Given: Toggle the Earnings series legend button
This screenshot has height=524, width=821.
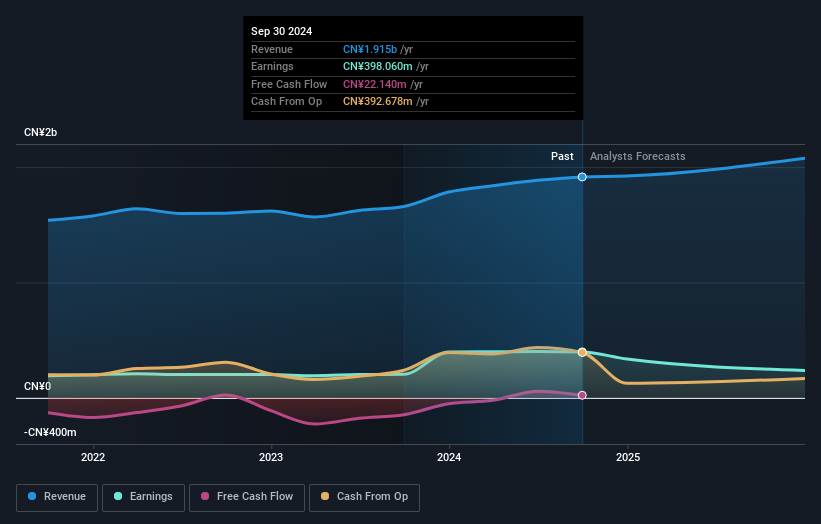Looking at the screenshot, I should point(143,497).
